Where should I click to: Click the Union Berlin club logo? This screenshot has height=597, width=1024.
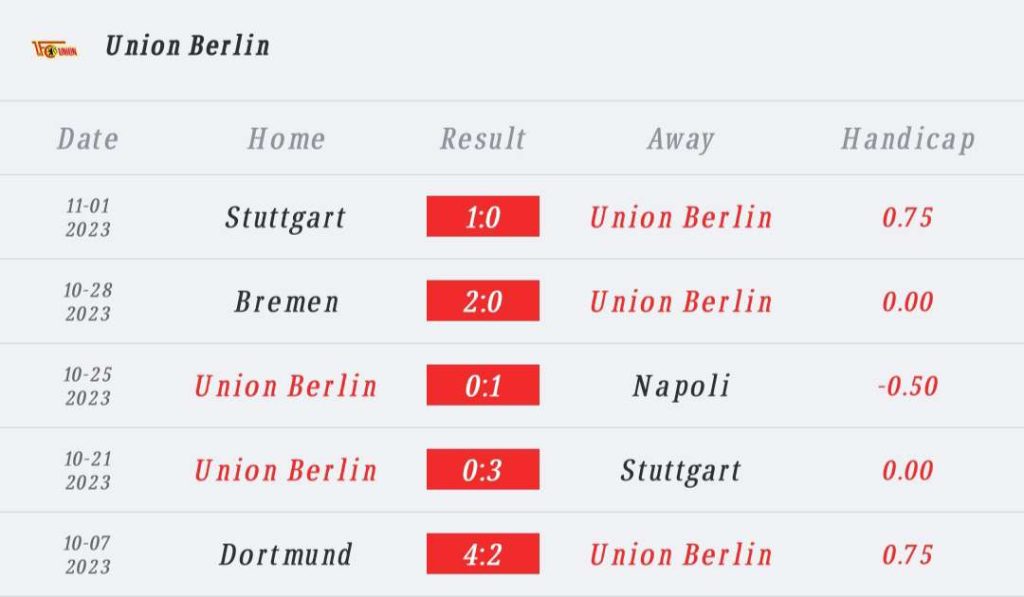click(x=54, y=47)
